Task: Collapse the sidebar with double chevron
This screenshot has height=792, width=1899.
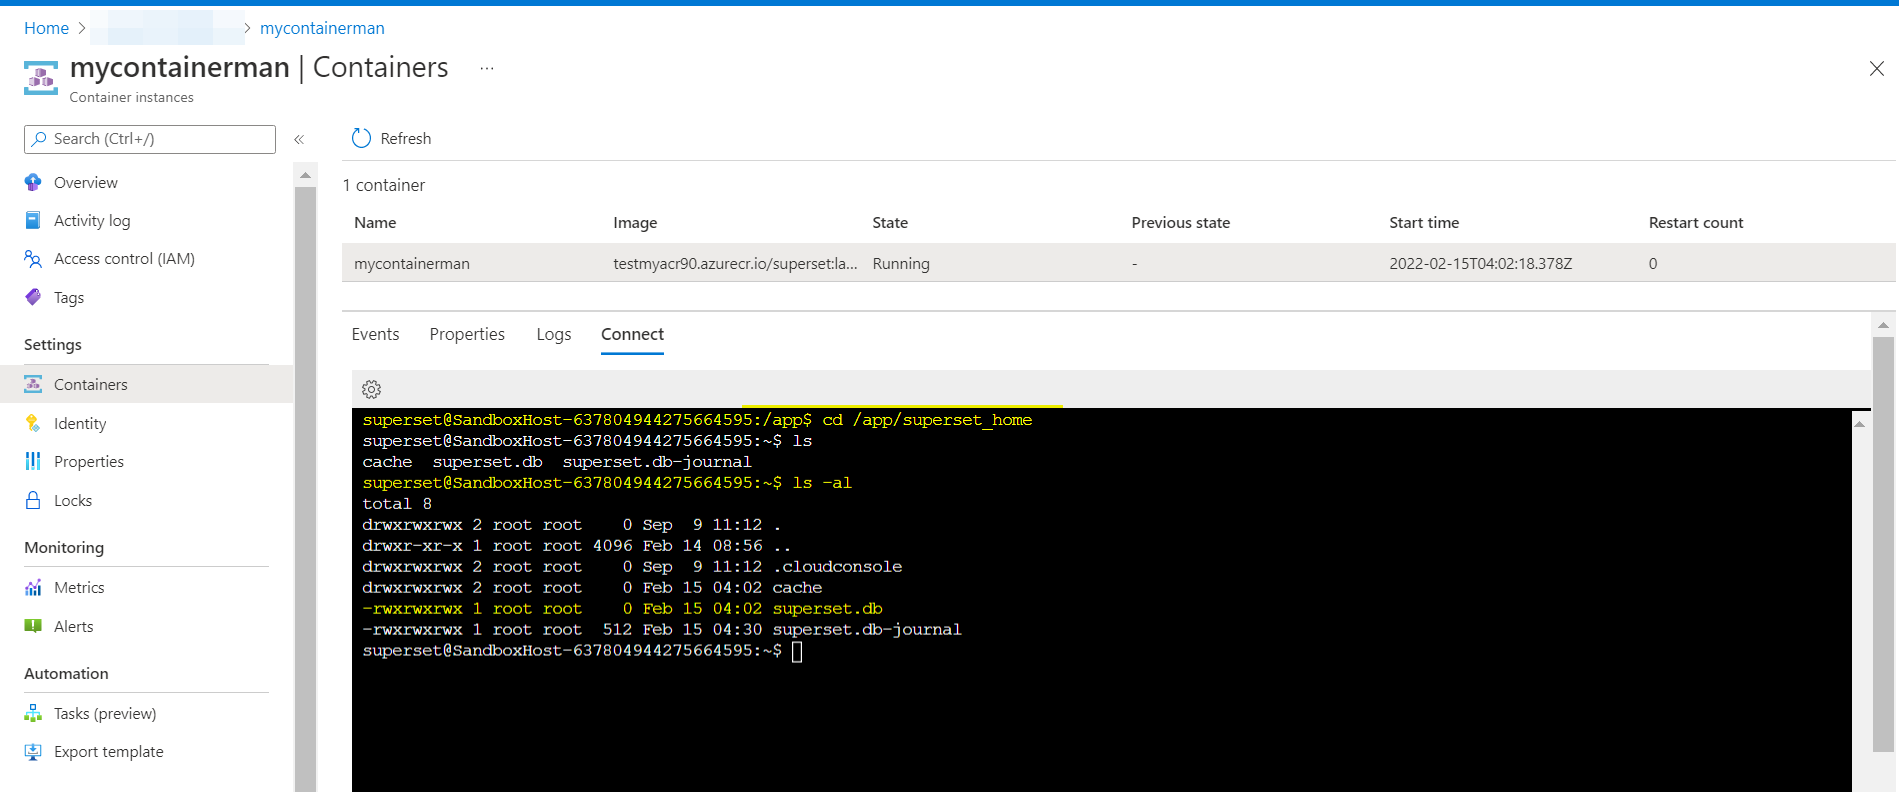Action: (x=299, y=139)
